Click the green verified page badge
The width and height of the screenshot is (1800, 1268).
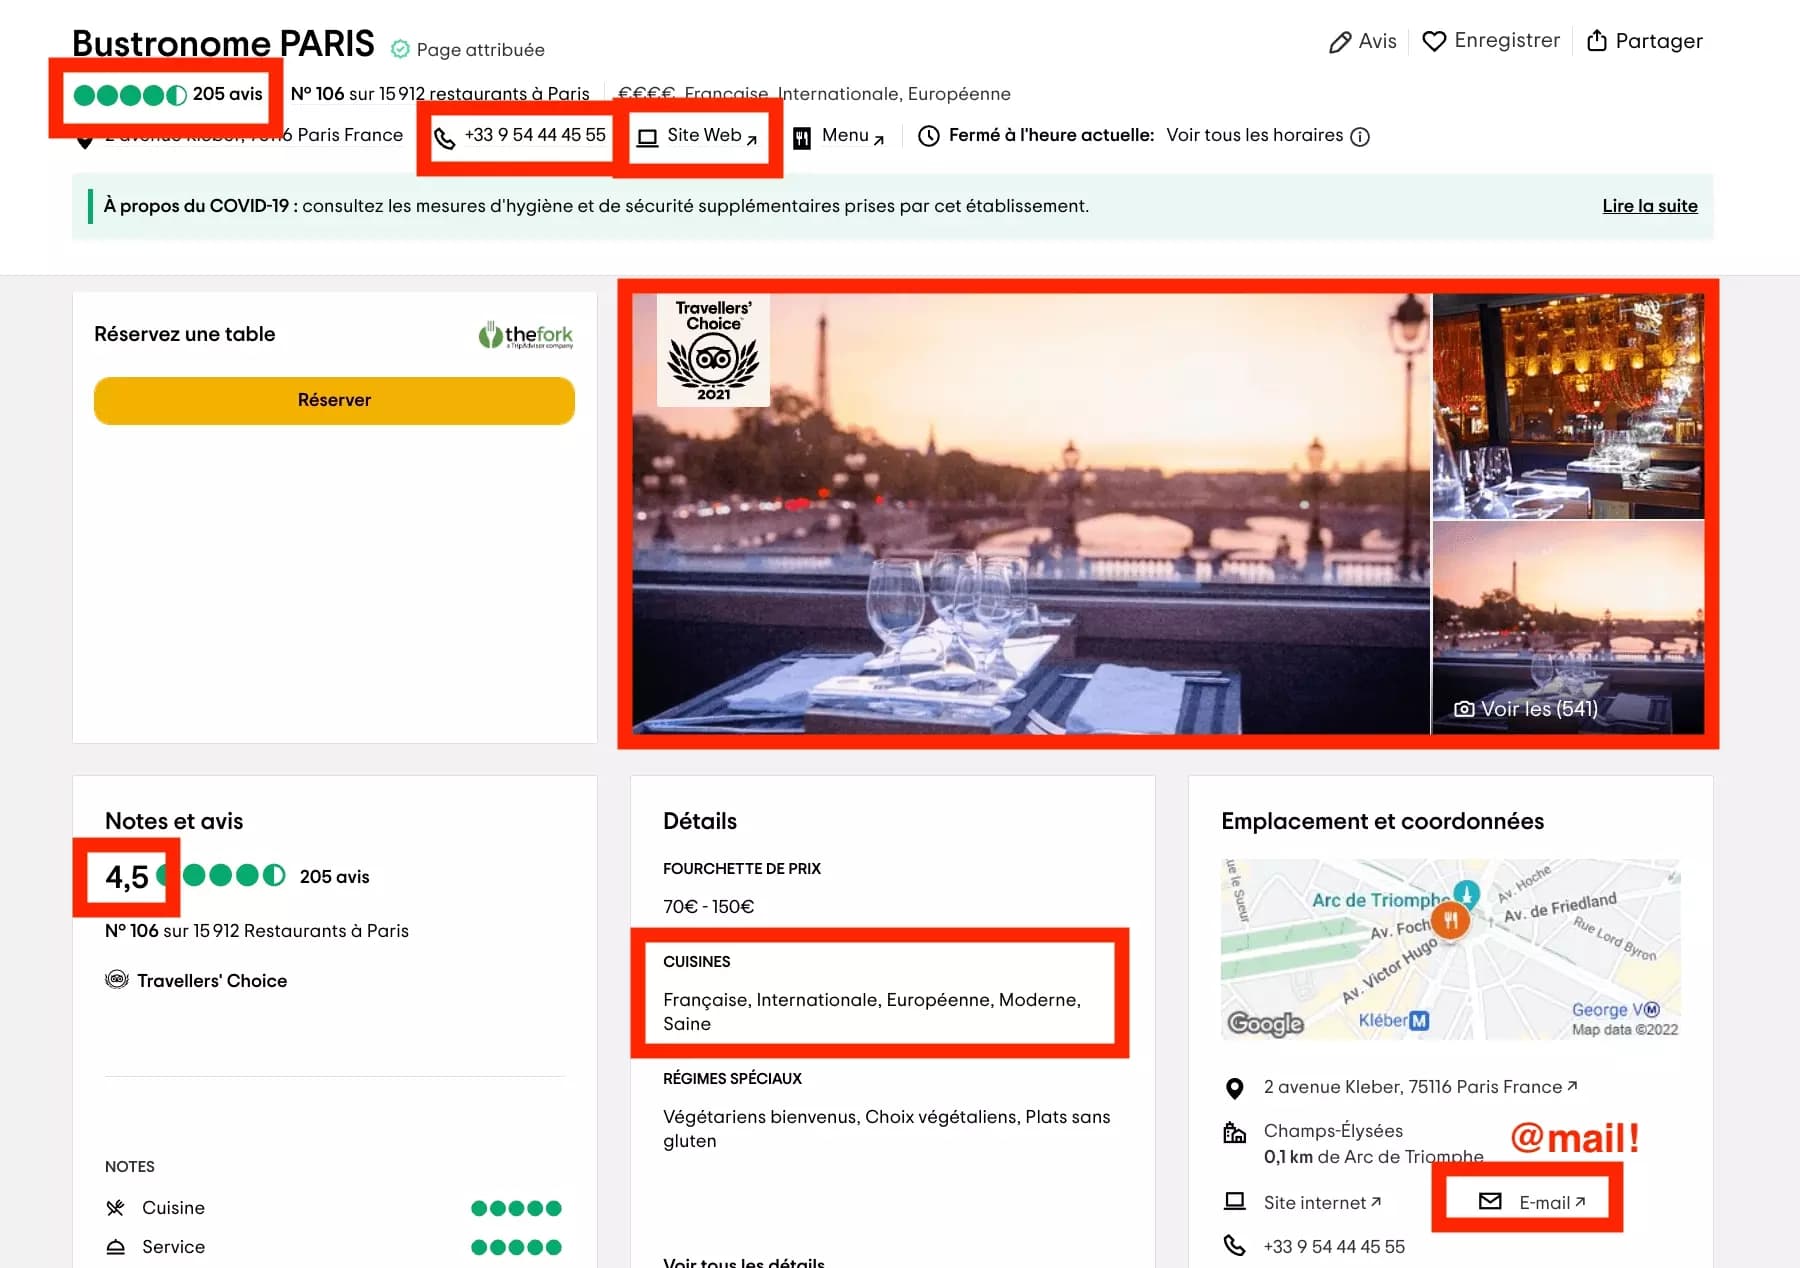click(400, 49)
